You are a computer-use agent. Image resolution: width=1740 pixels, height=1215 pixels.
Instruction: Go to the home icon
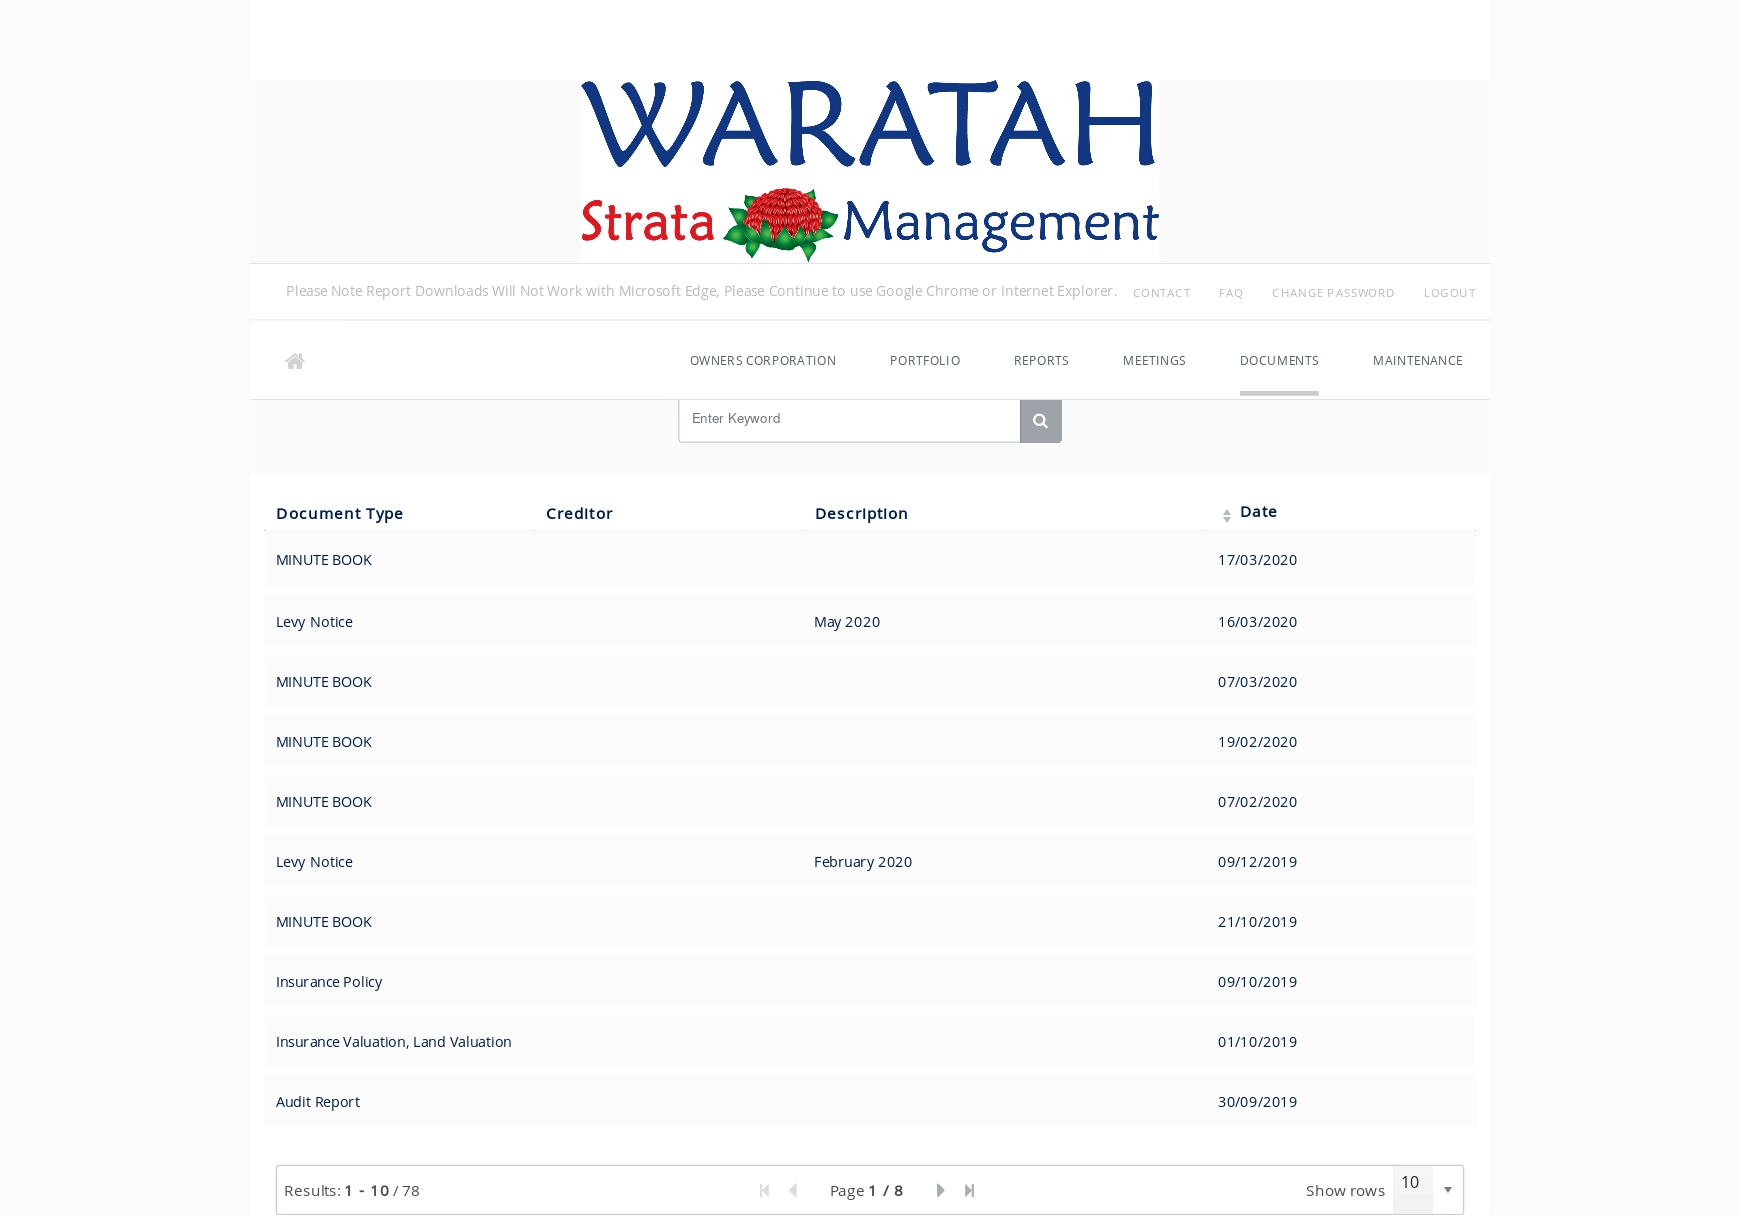click(294, 361)
